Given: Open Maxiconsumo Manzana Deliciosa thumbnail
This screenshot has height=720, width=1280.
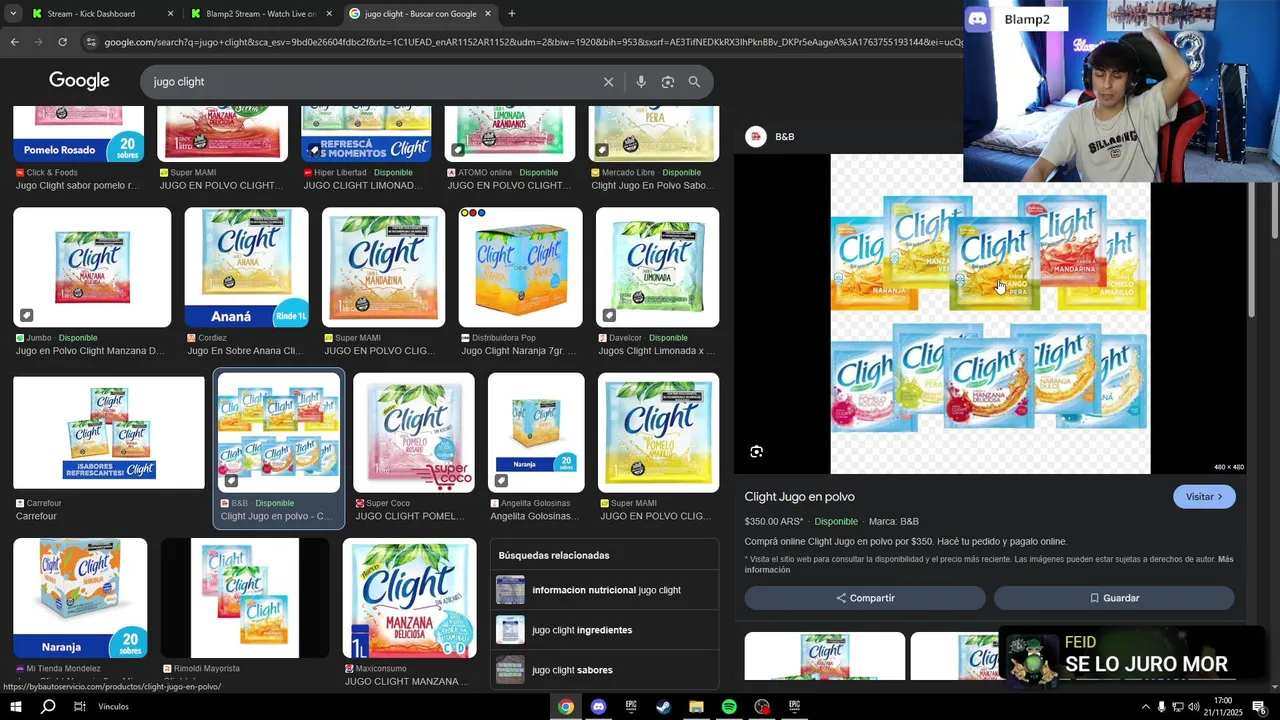Looking at the screenshot, I should coord(410,598).
